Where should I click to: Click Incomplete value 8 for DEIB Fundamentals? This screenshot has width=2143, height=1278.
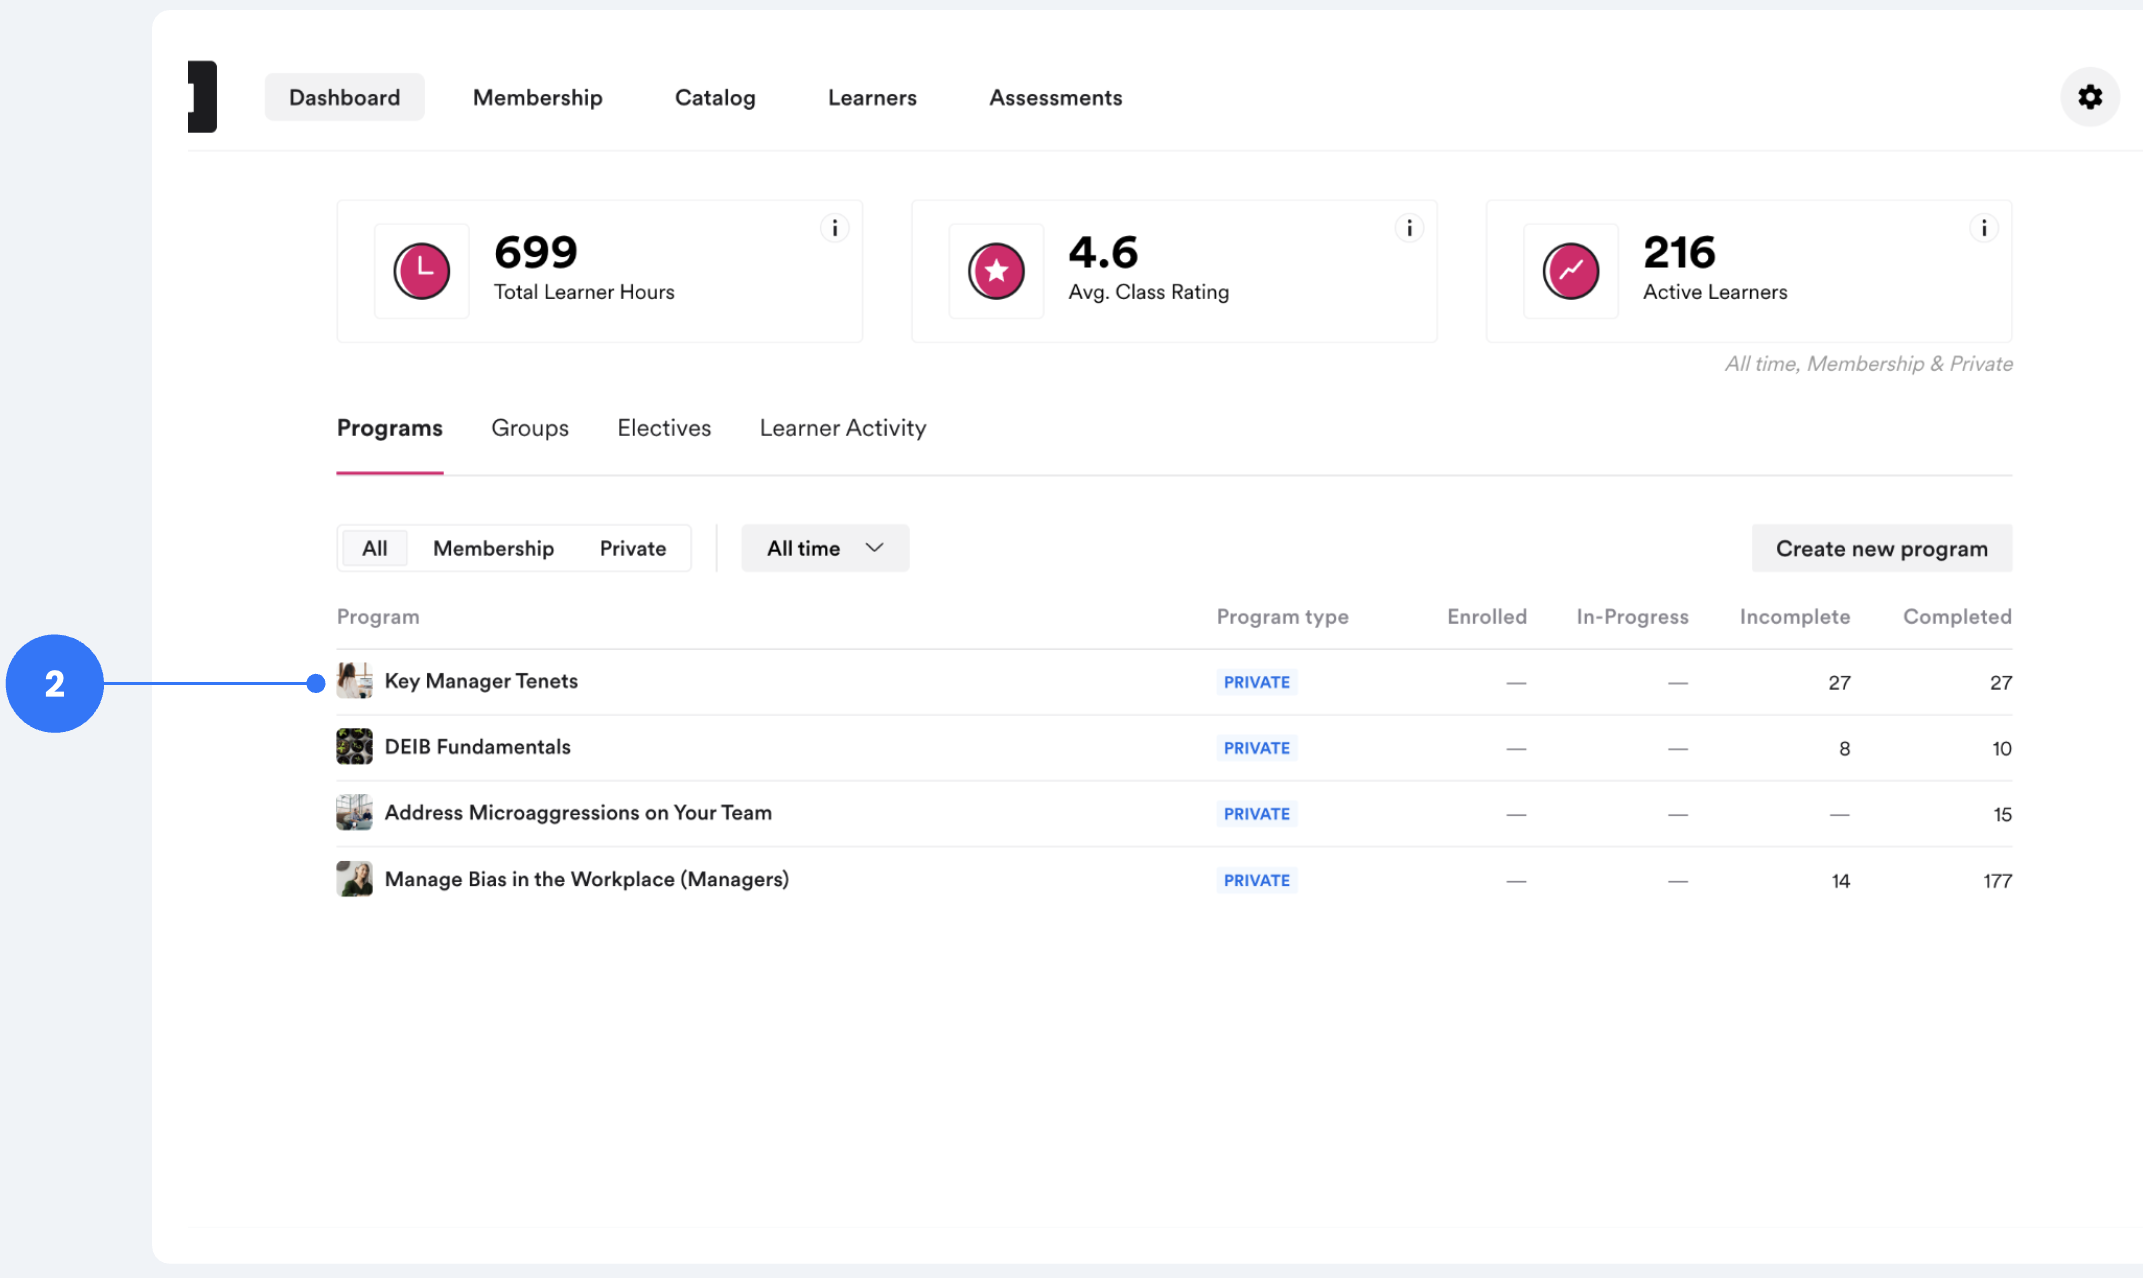(1845, 749)
